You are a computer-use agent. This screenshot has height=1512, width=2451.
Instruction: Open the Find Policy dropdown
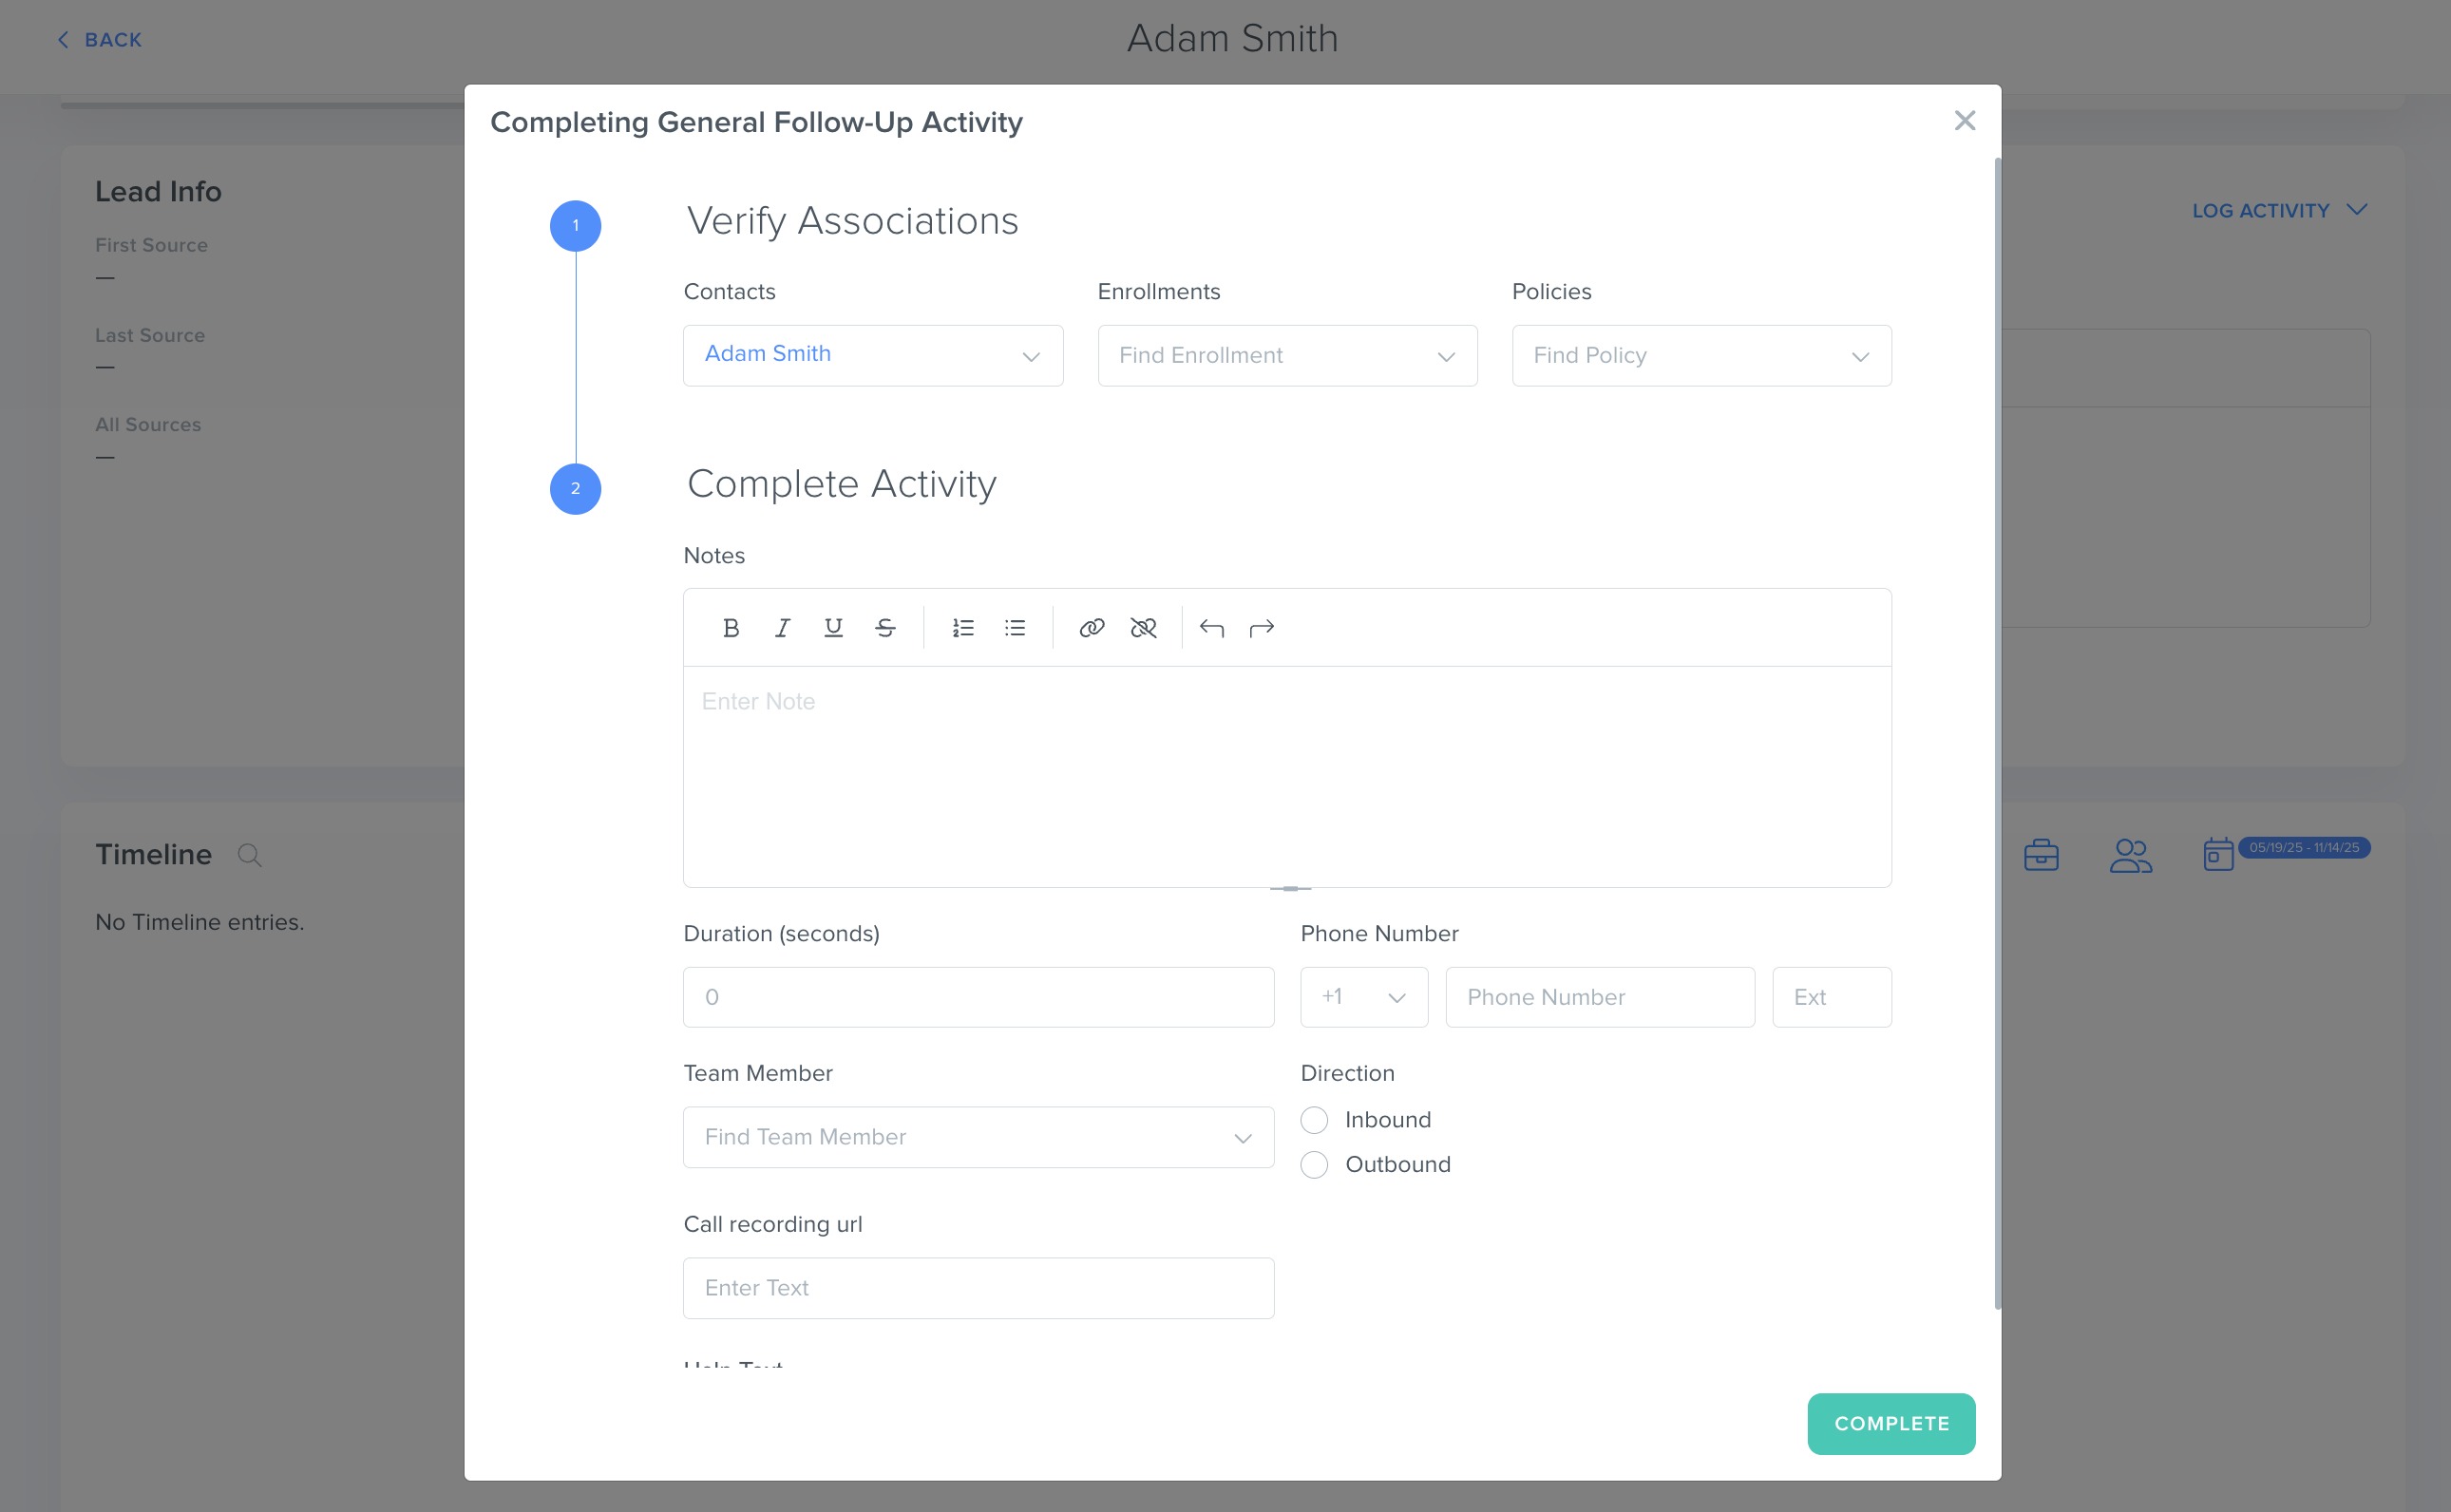coord(1700,356)
